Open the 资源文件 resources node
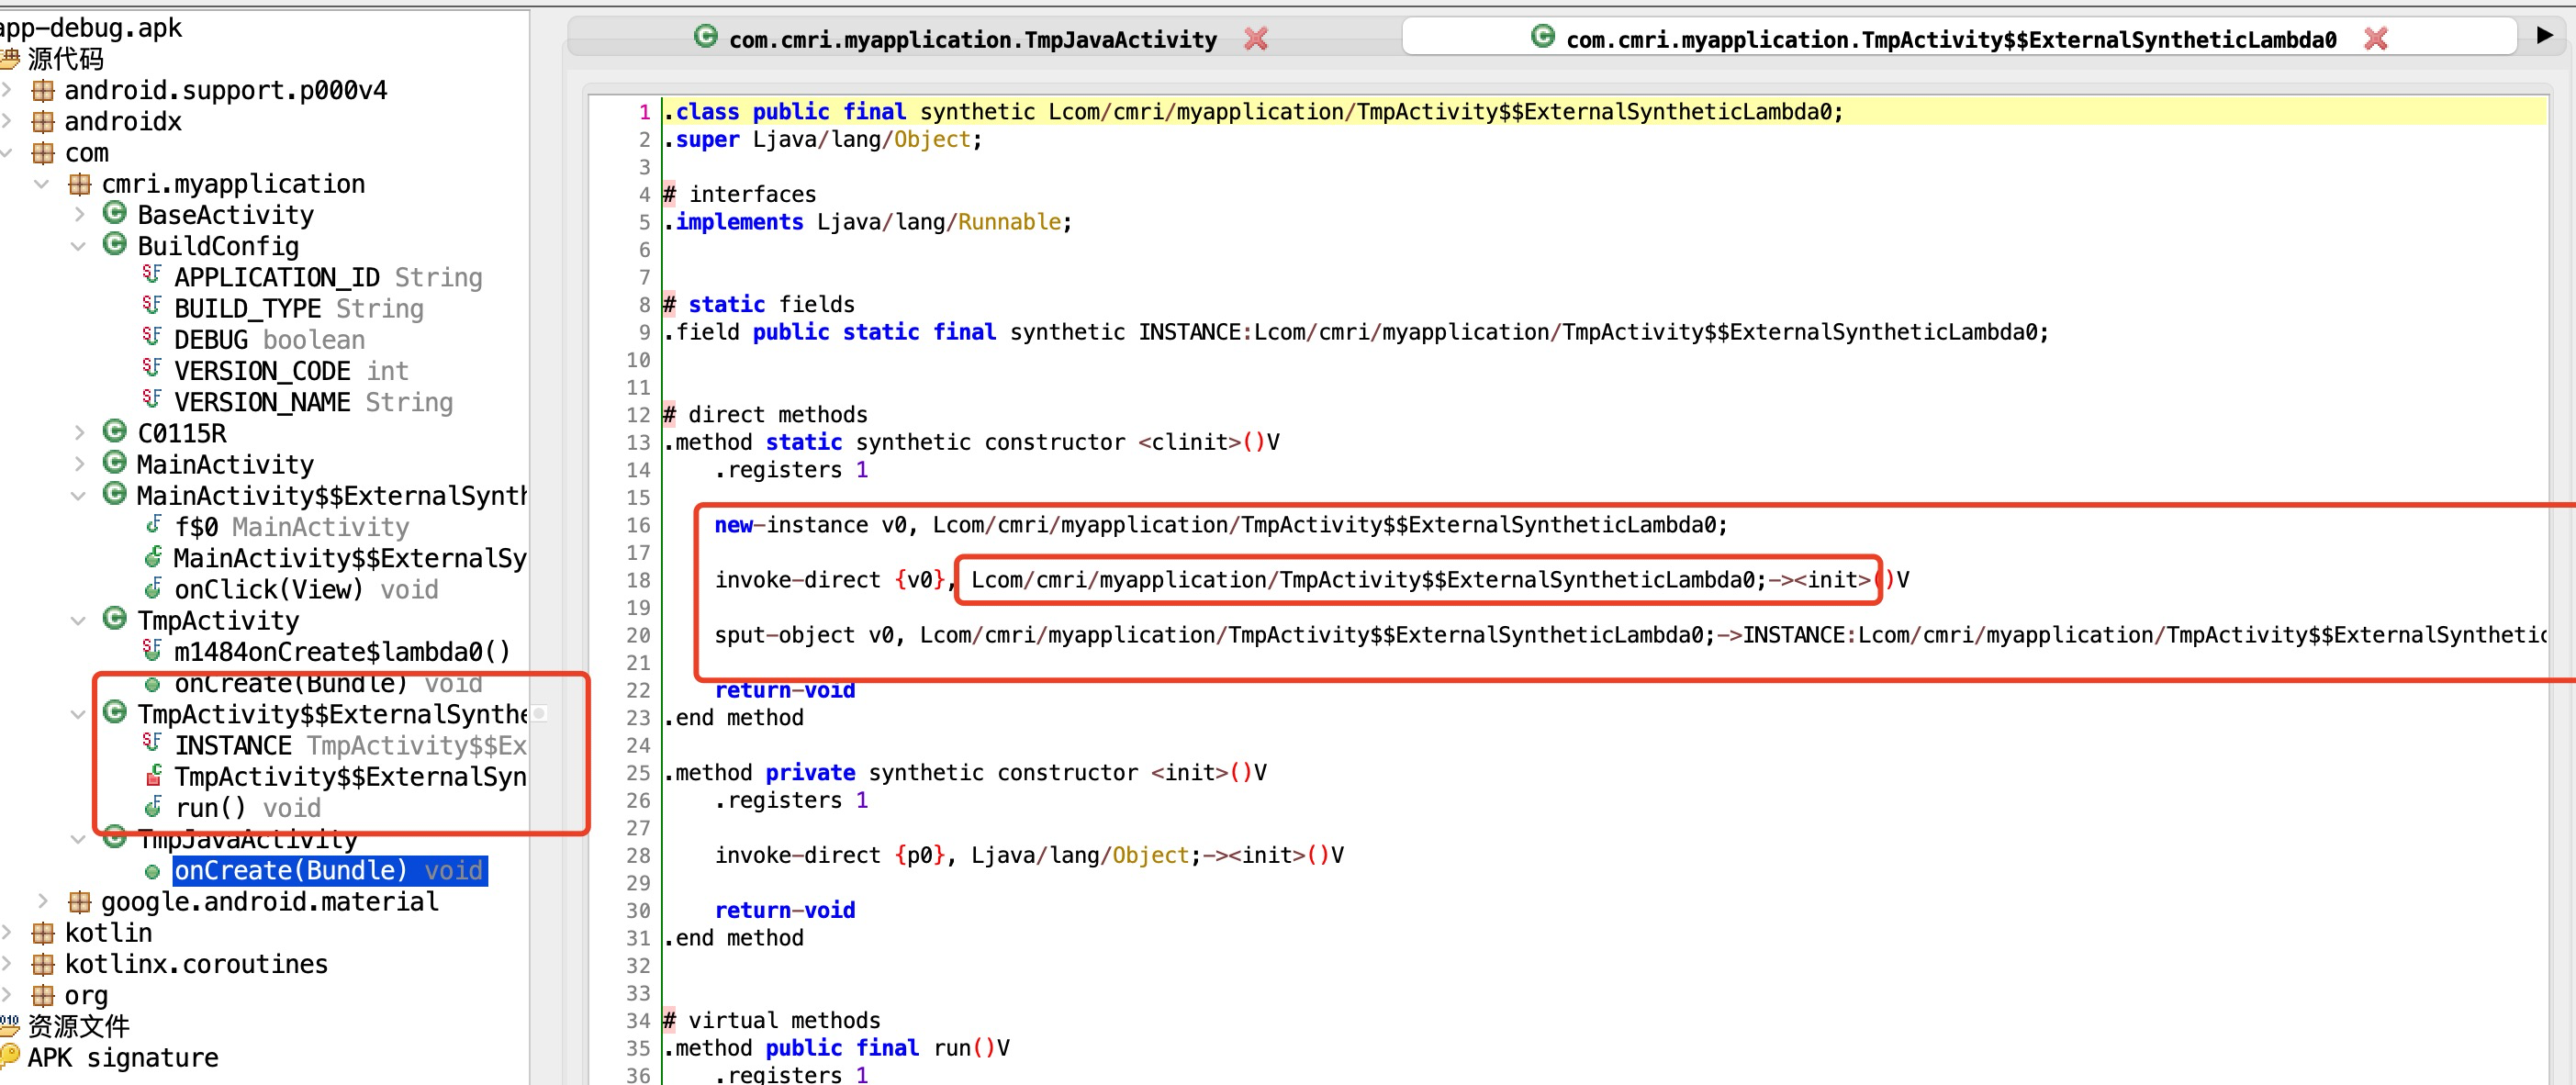The image size is (2576, 1085). [x=79, y=1026]
